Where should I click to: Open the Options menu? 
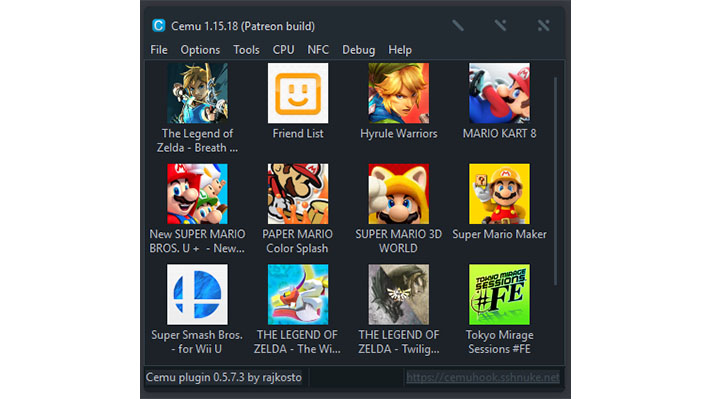pos(200,50)
